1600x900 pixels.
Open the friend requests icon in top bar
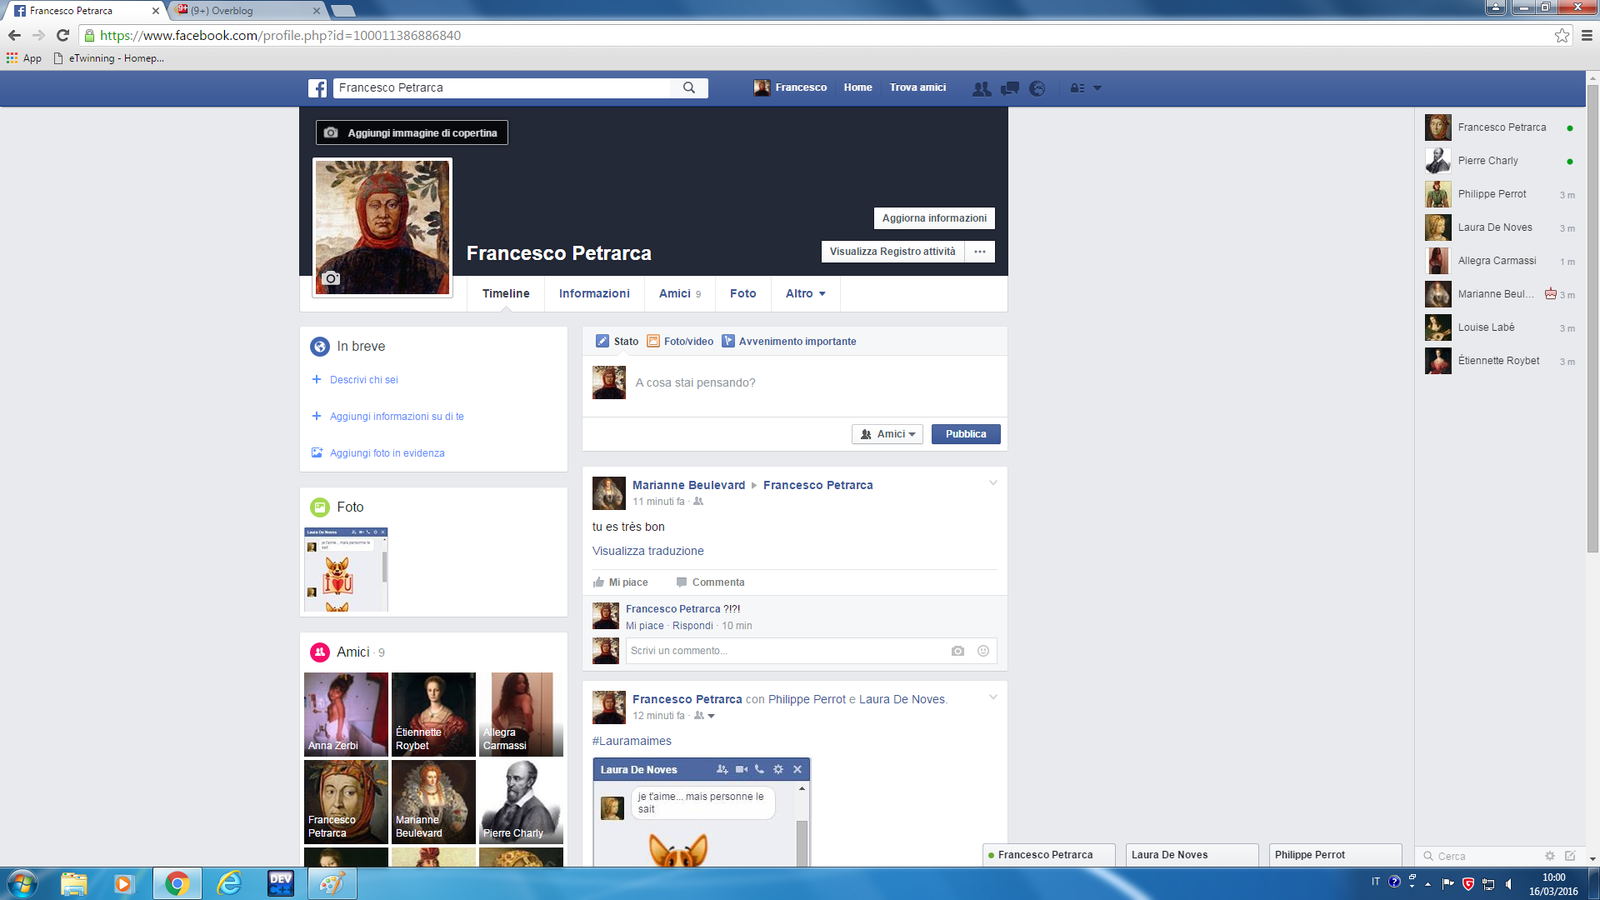982,88
